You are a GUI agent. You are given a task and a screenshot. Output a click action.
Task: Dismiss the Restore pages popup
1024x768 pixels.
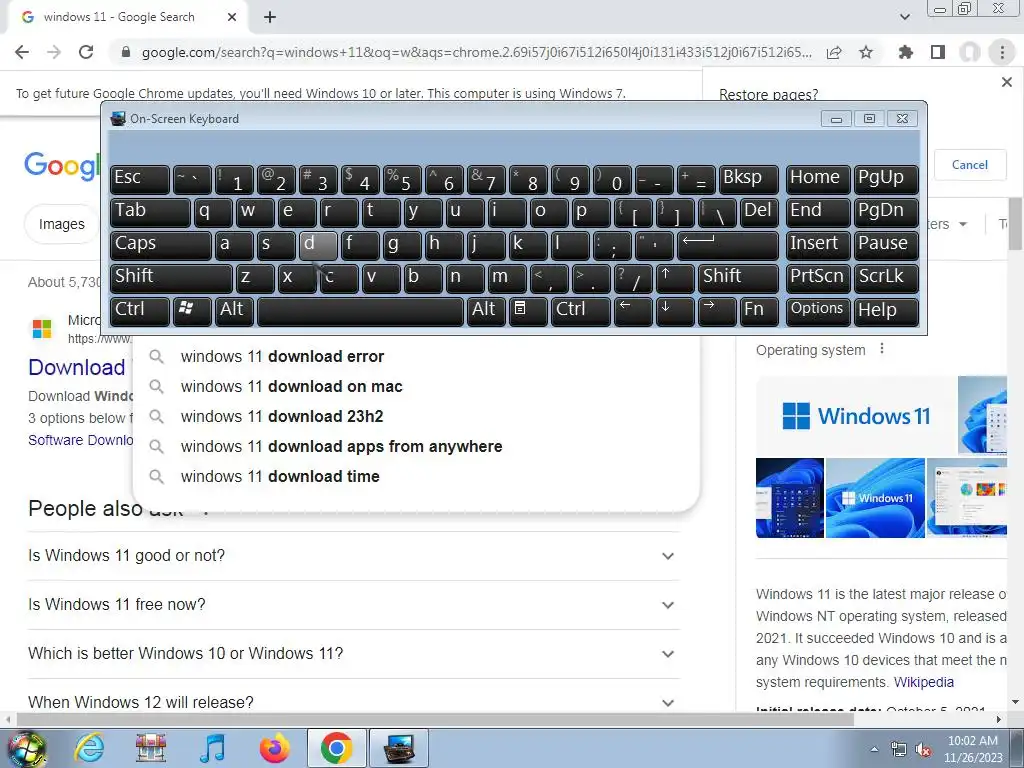(x=1006, y=82)
